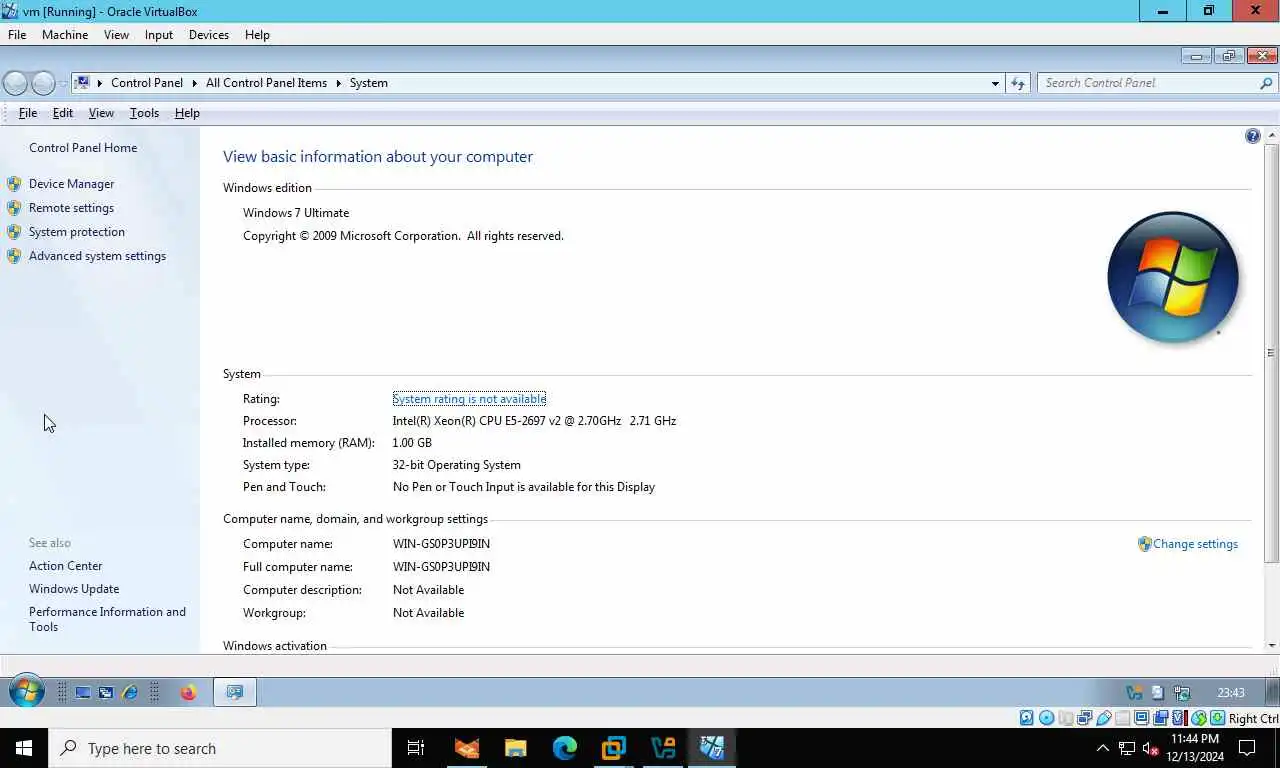Open Microsoft Edge on the host taskbar
The image size is (1280, 768).
[x=565, y=748]
